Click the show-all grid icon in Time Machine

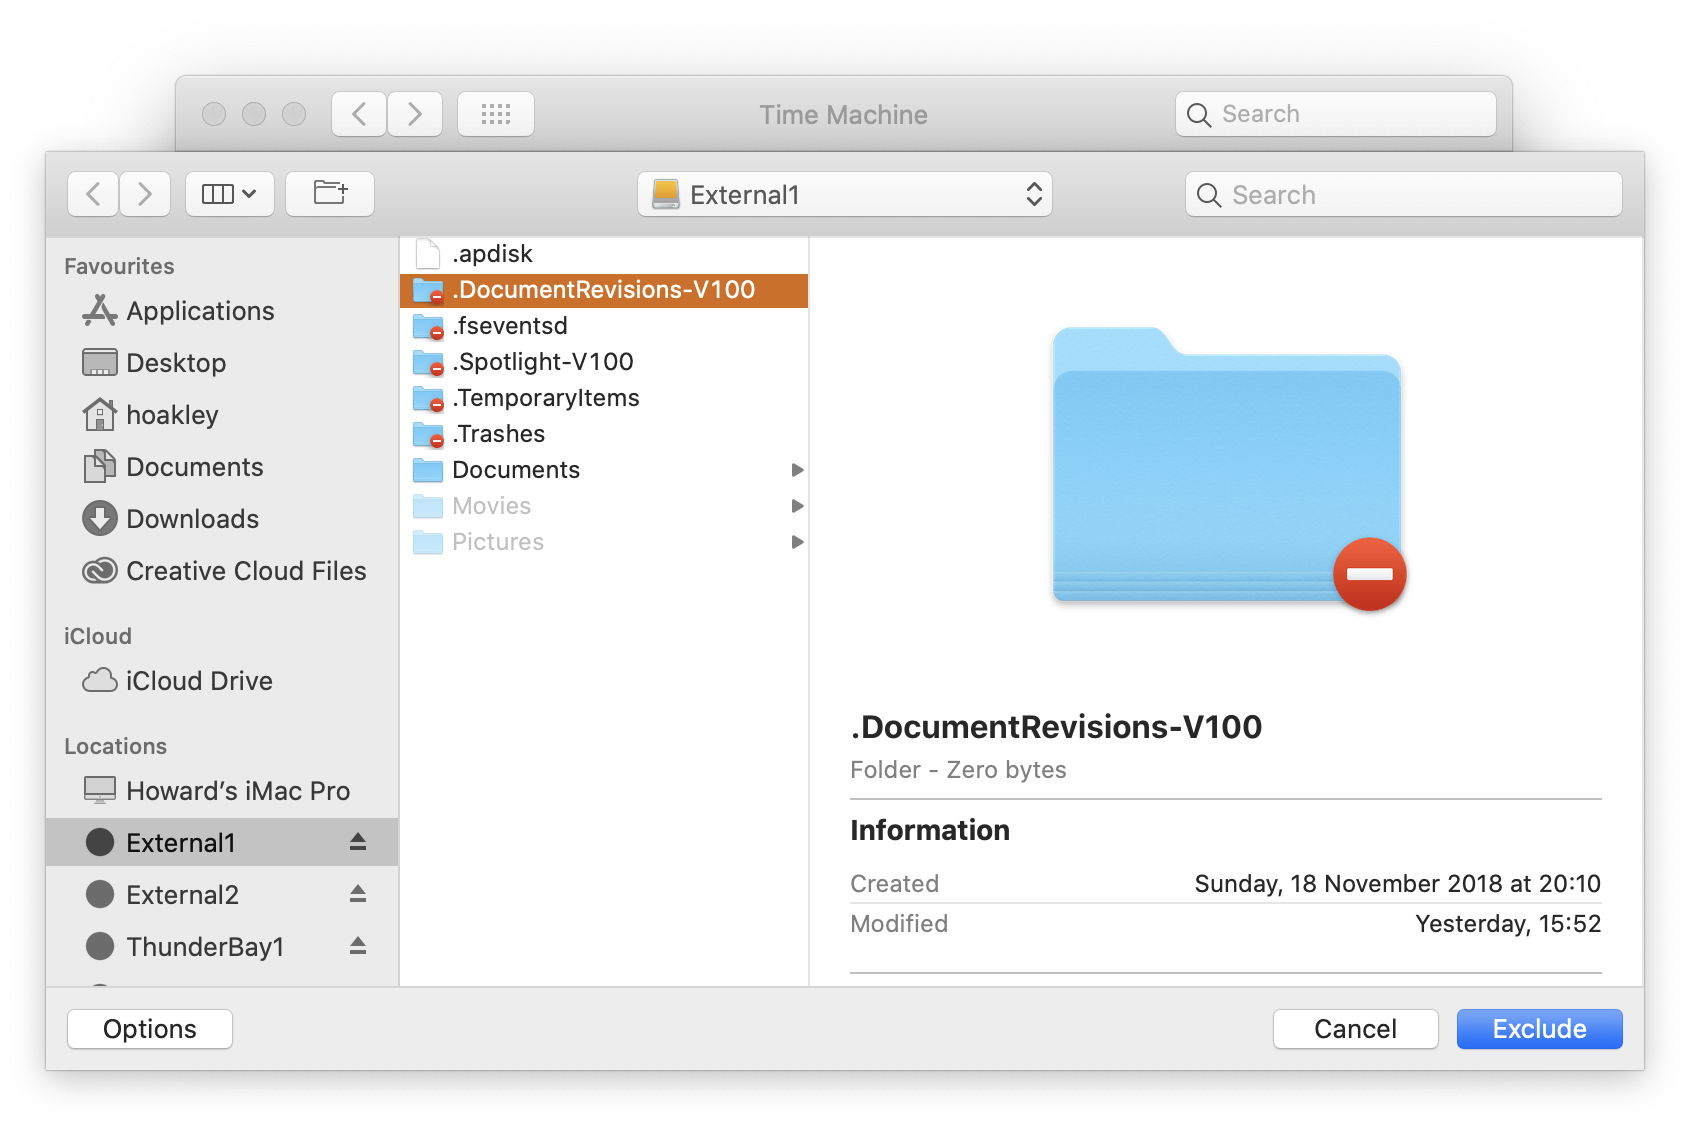[495, 114]
